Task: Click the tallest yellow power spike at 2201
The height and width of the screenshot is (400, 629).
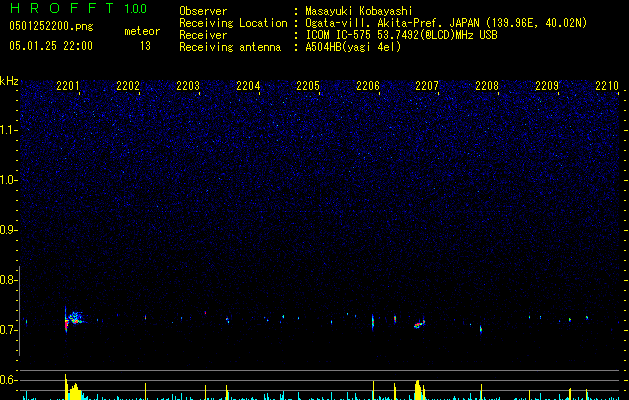Action: coord(66,387)
